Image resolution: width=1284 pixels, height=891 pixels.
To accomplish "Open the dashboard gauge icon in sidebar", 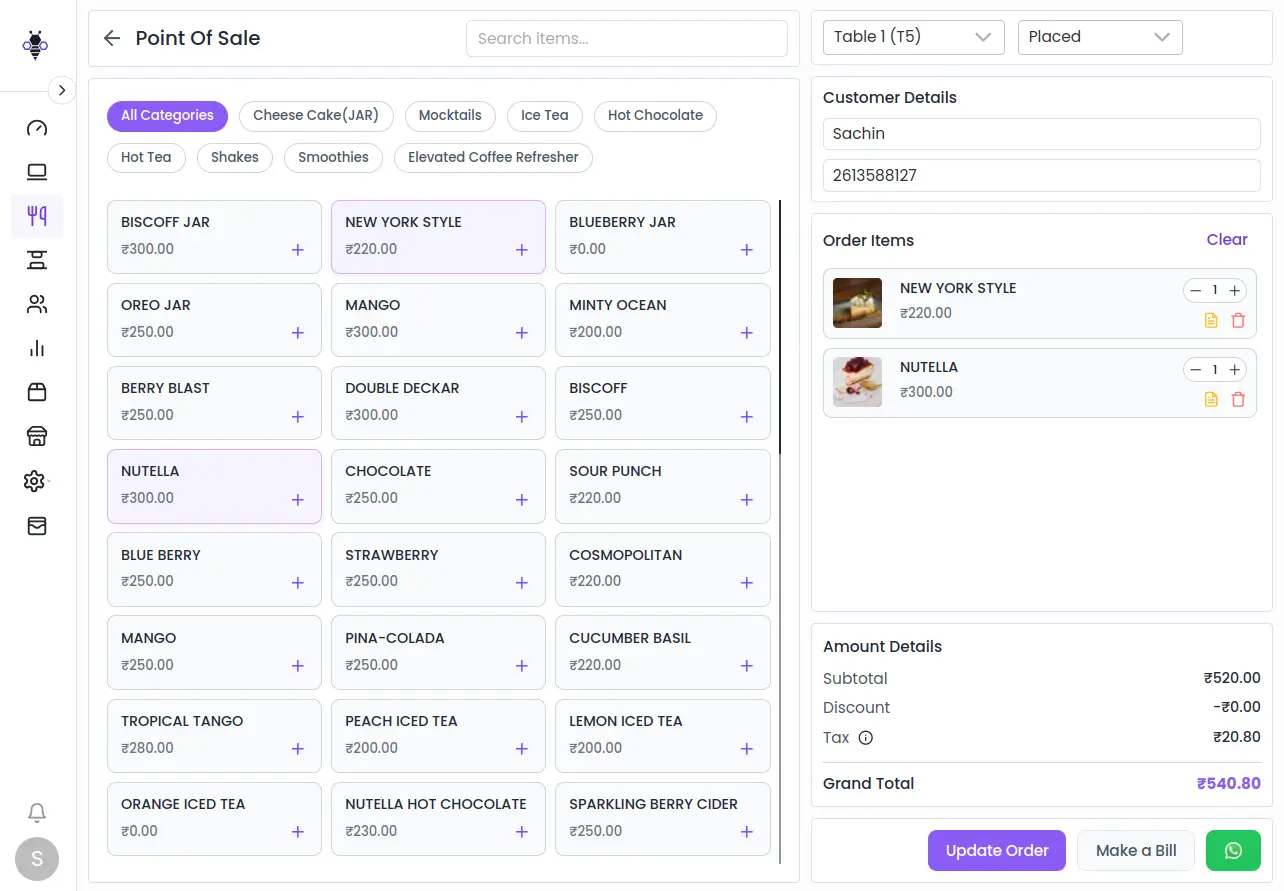I will click(37, 128).
